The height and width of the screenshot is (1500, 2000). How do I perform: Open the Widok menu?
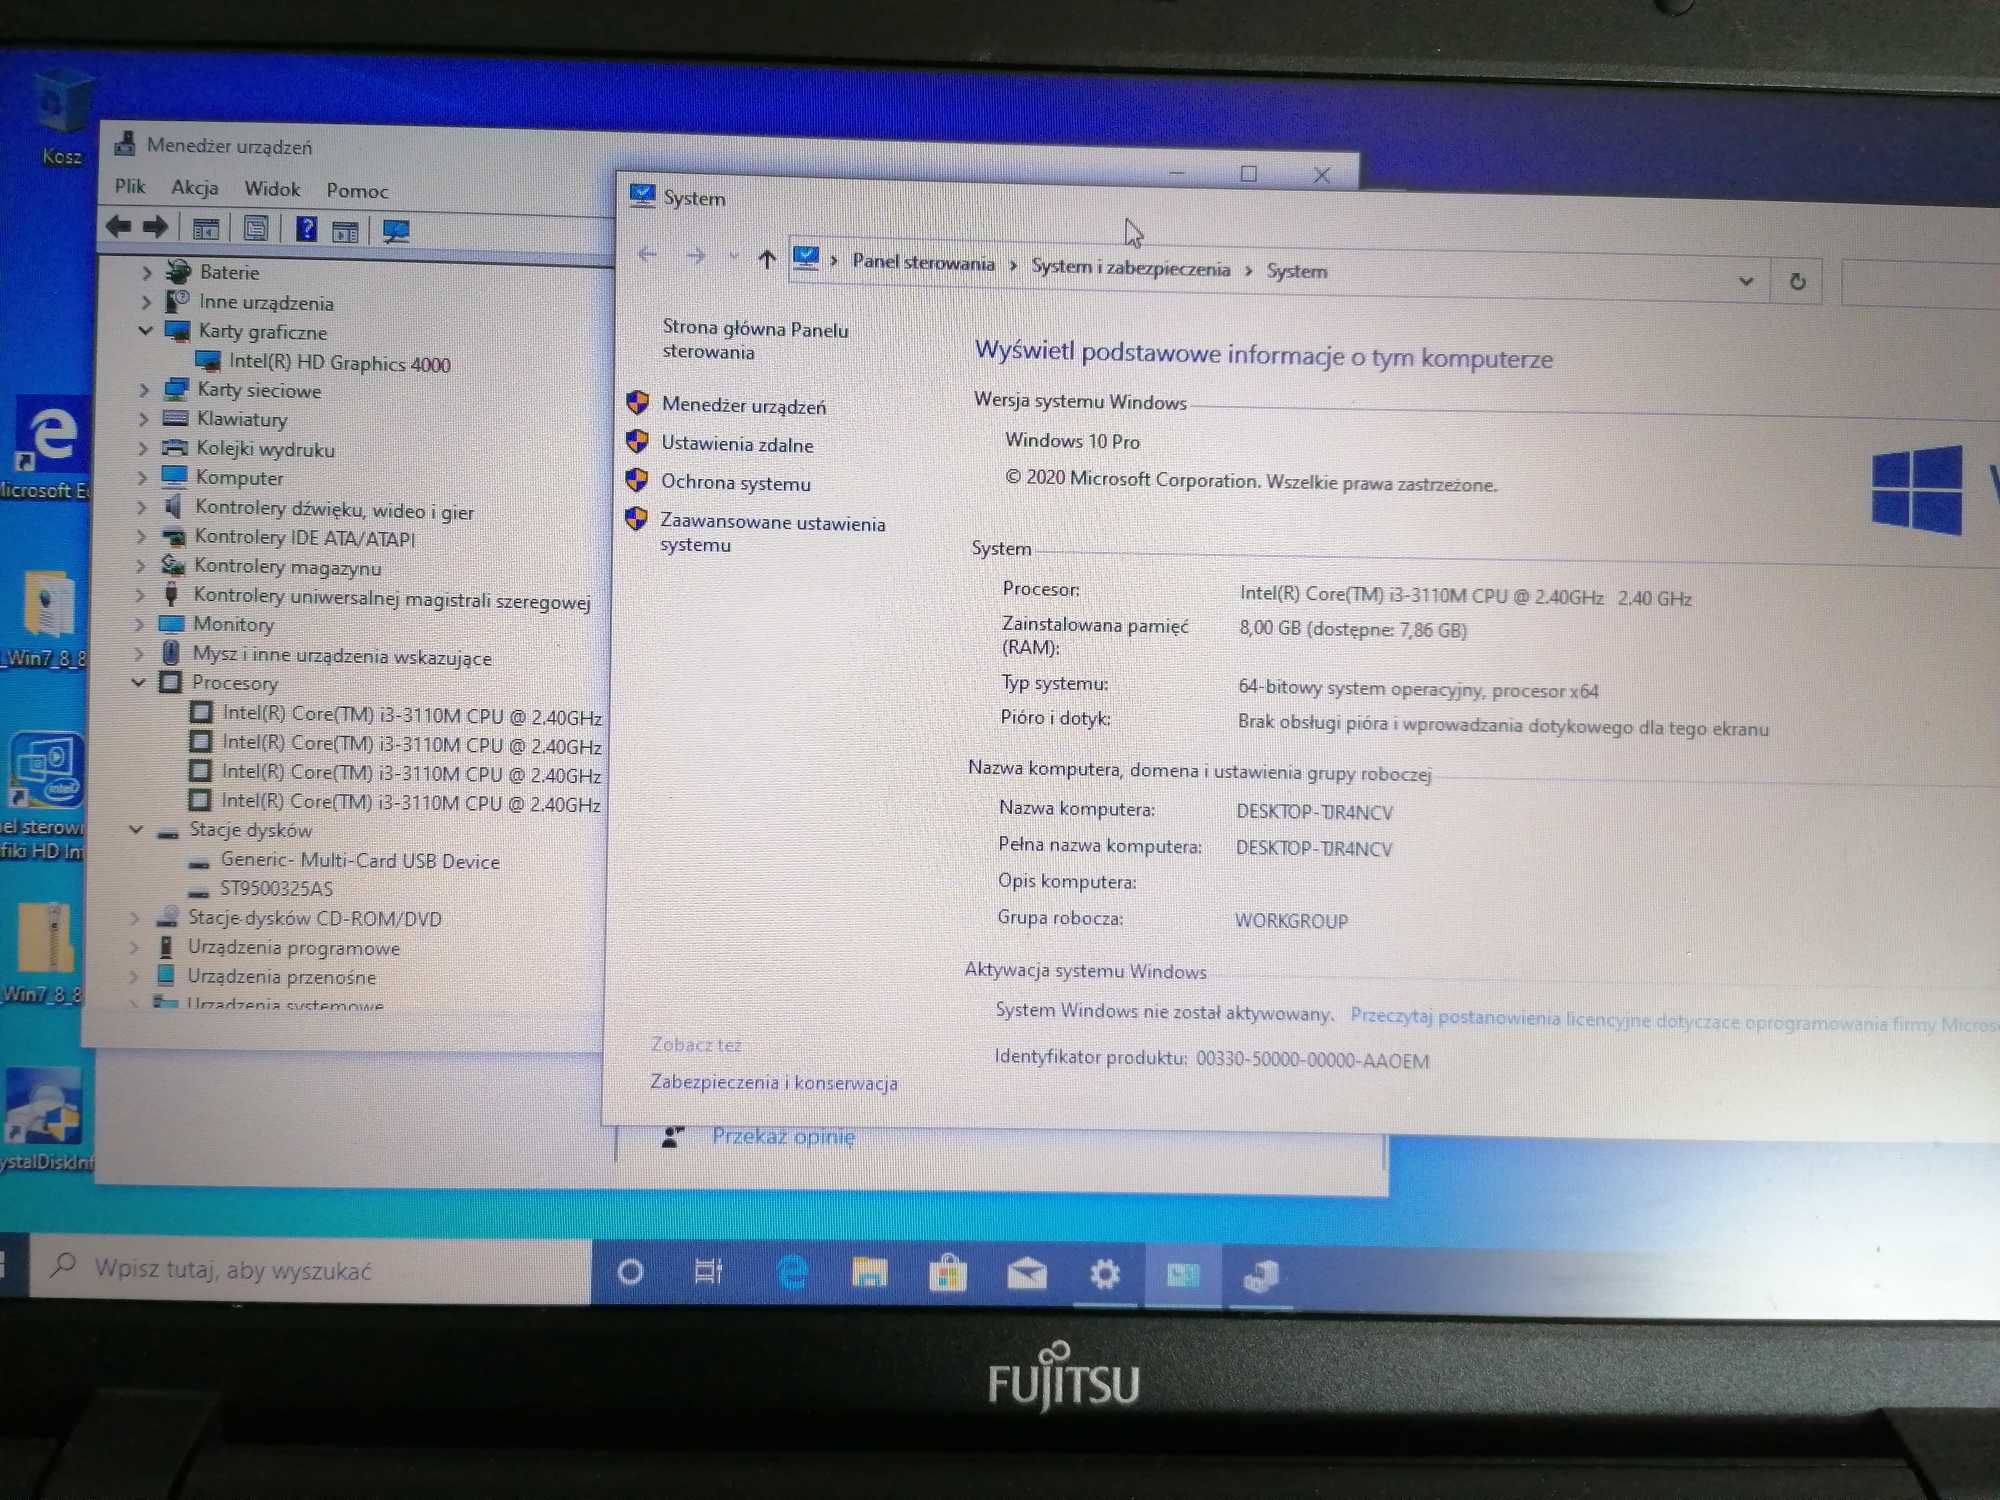pyautogui.click(x=272, y=189)
